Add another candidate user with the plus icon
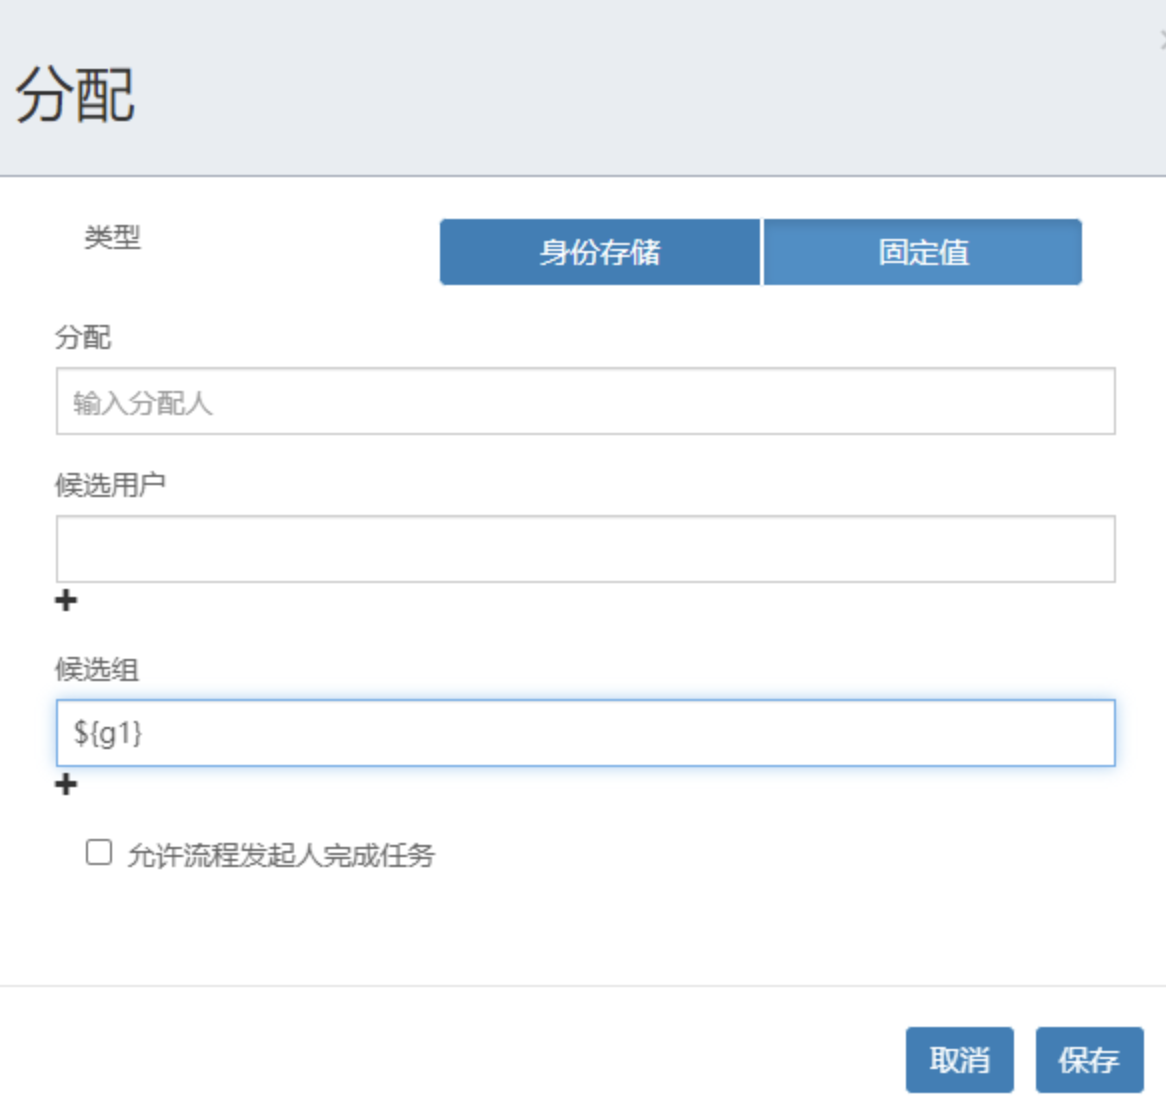 click(x=66, y=600)
